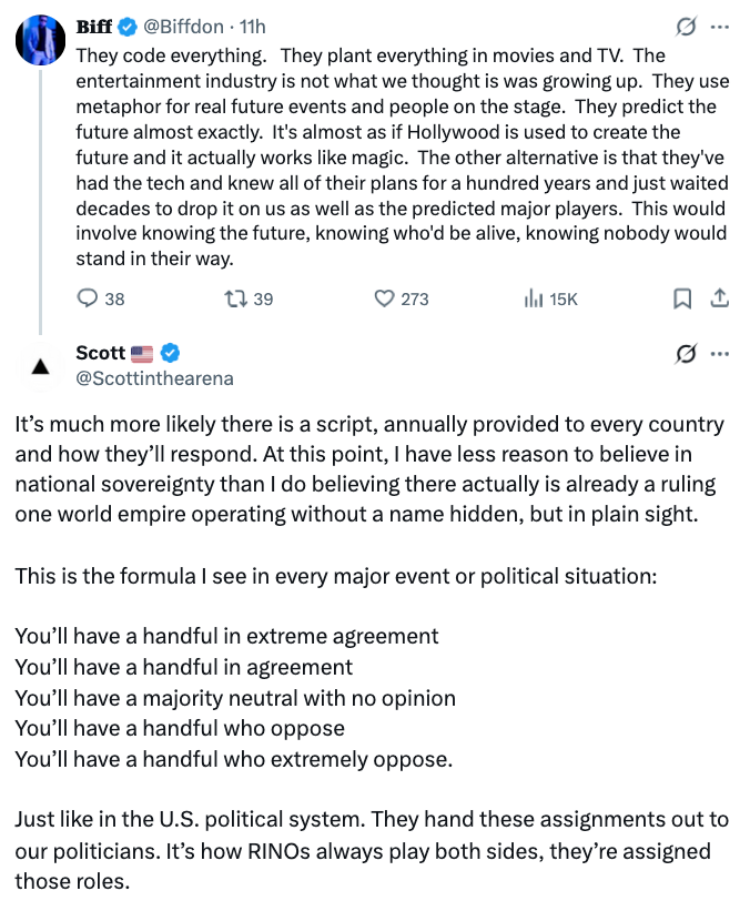
Task: Bookmark Biff's post
Action: click(x=682, y=299)
